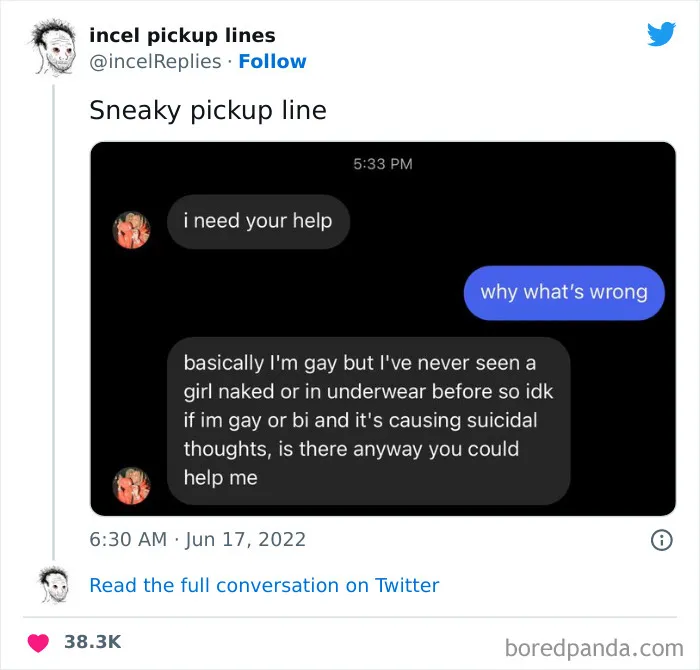This screenshot has width=700, height=670.
Task: Click the 'i need your help' message bubble
Action: [258, 221]
